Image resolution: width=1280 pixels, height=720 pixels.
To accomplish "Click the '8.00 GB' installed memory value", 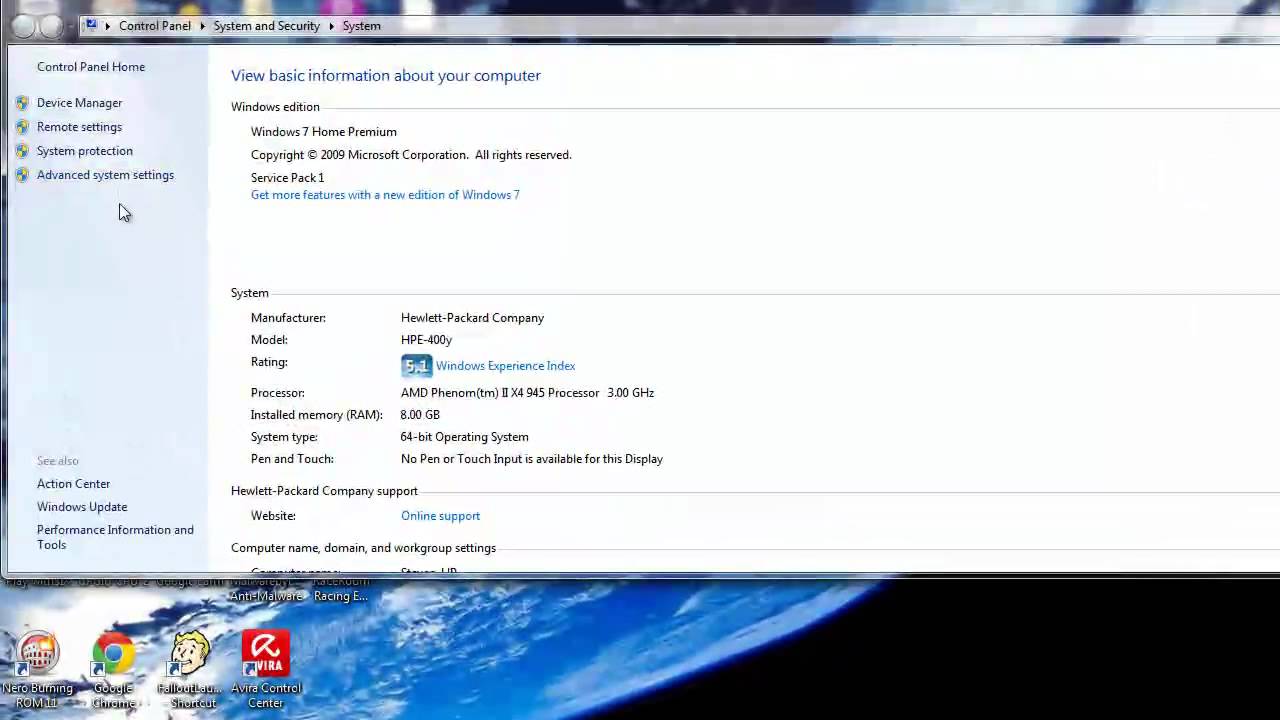I will [420, 415].
